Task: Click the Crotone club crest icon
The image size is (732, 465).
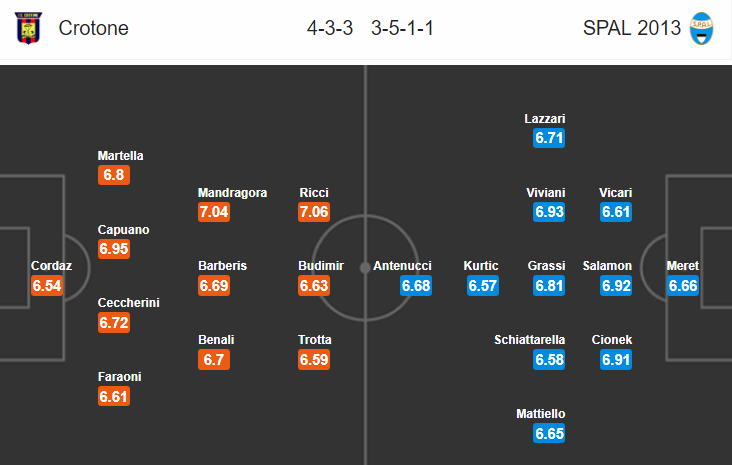Action: click(28, 28)
